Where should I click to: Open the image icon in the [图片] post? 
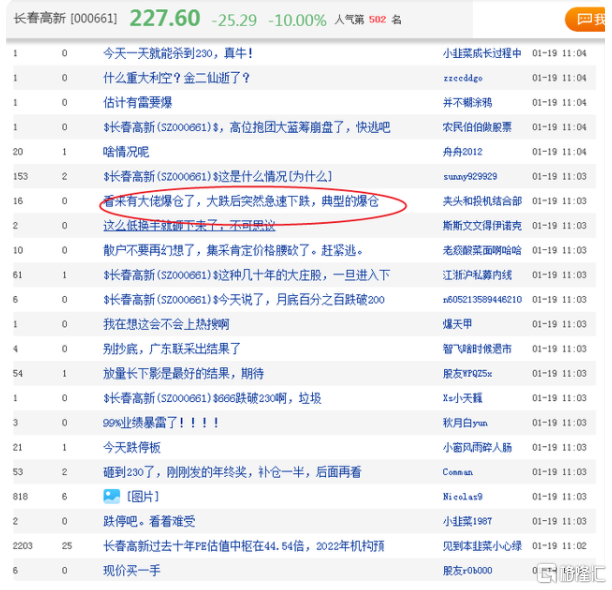coord(112,496)
